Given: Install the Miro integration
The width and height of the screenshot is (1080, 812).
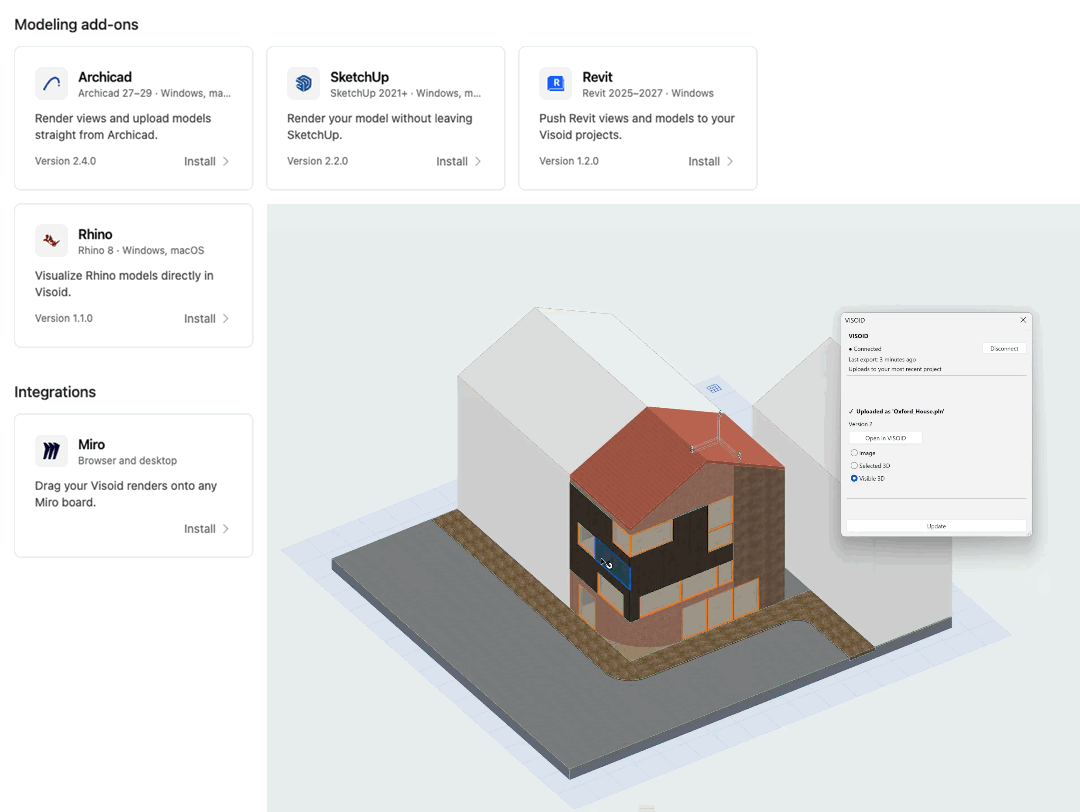Looking at the screenshot, I should (x=207, y=528).
